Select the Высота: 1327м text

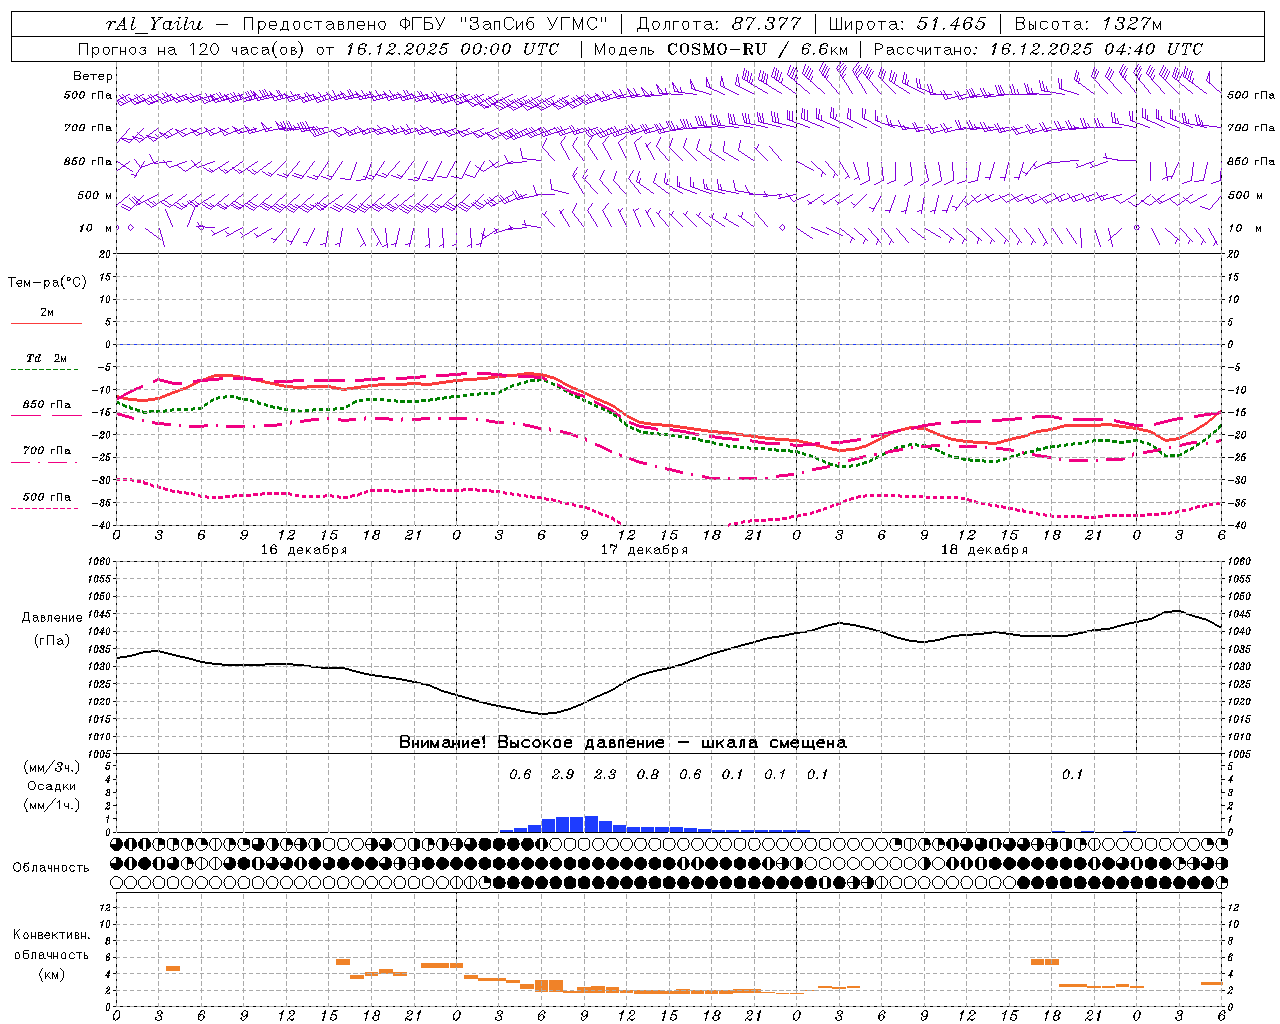[x=1088, y=24]
